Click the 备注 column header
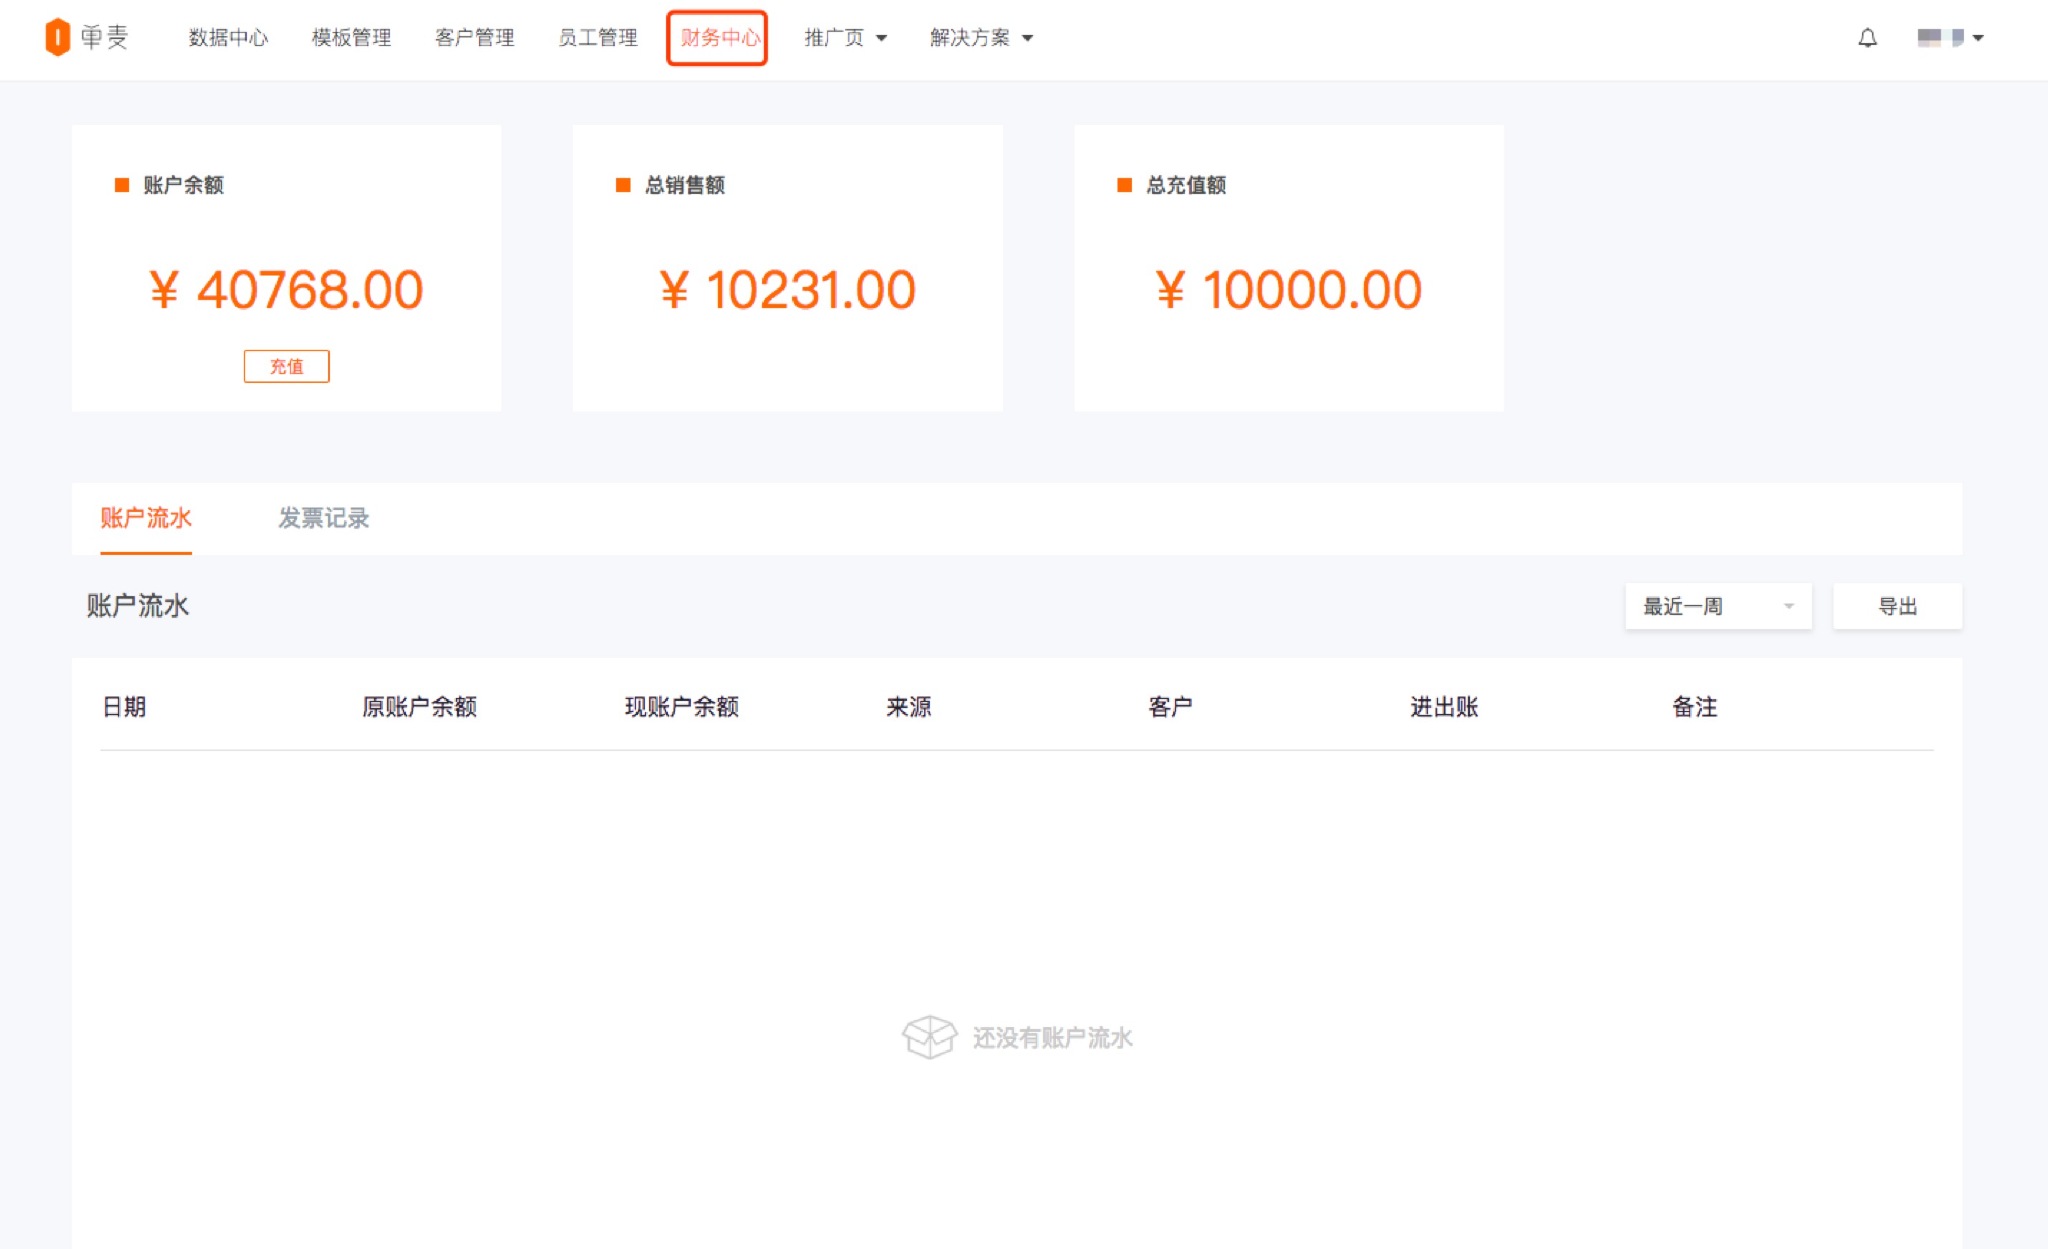Image resolution: width=2048 pixels, height=1249 pixels. tap(1695, 707)
